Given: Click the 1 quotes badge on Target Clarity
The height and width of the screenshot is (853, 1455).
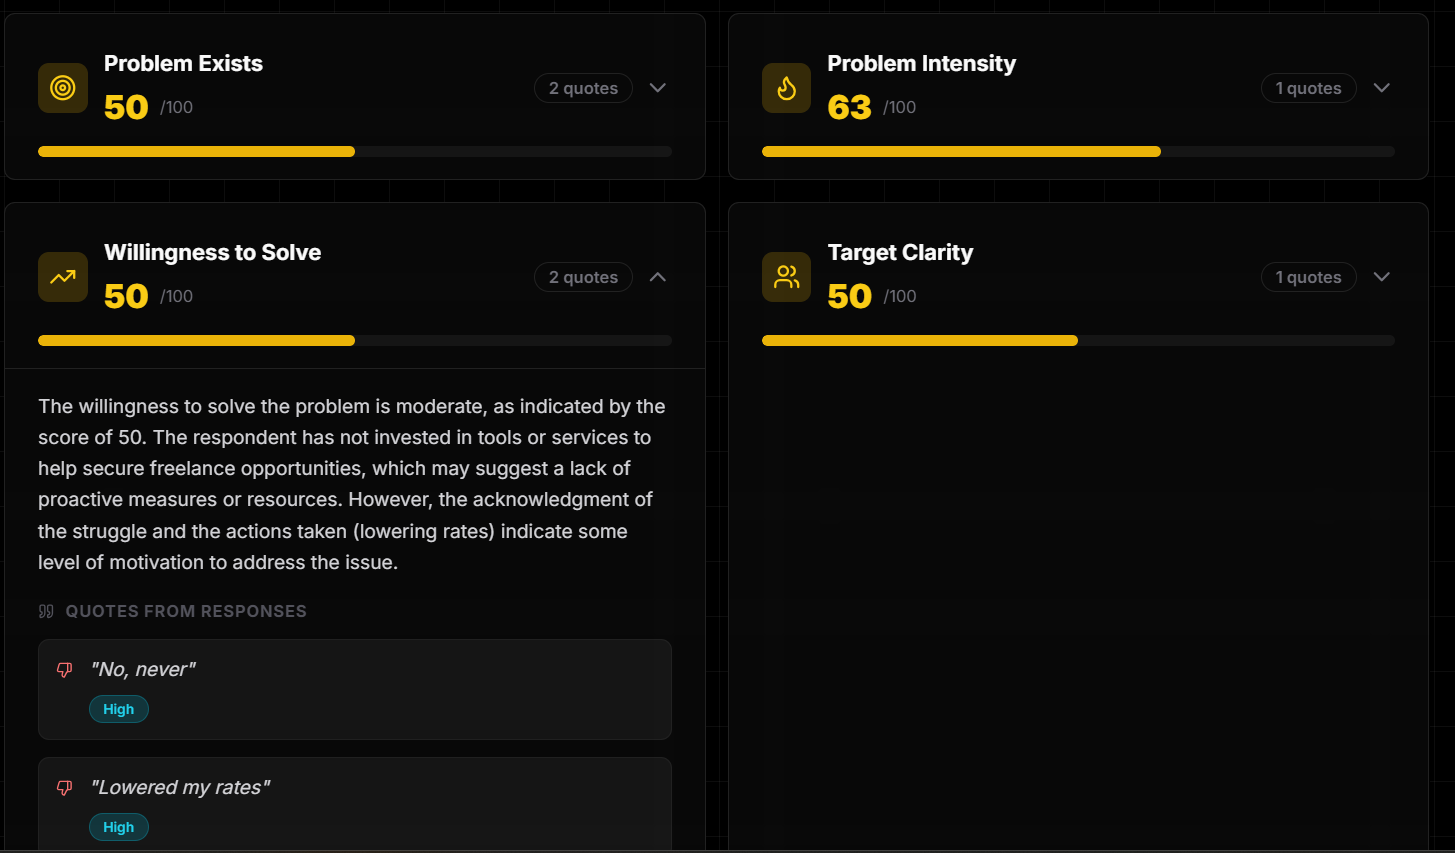Looking at the screenshot, I should [1308, 277].
